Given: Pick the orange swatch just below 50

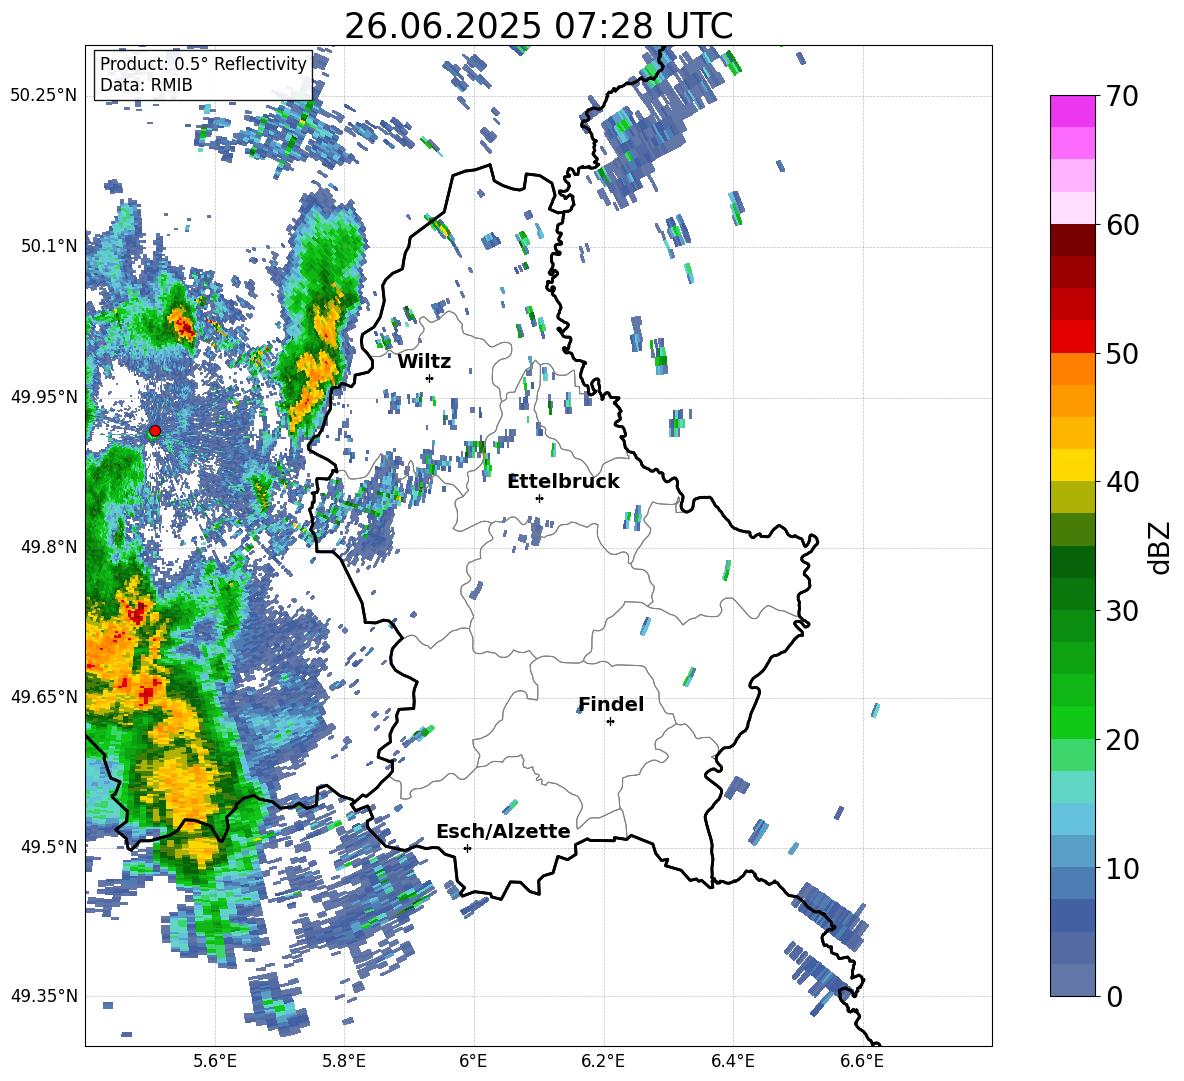Looking at the screenshot, I should tap(1072, 369).
